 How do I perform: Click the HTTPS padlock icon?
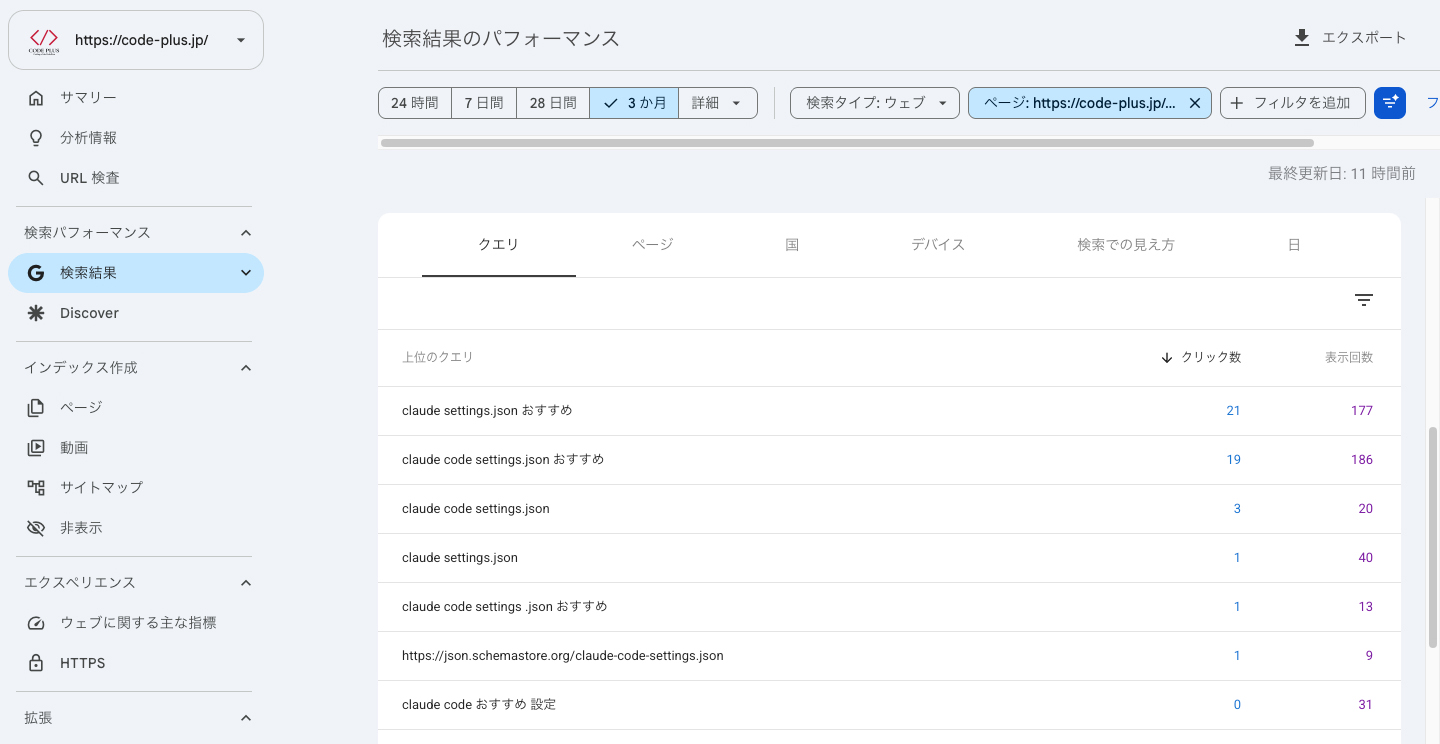(x=36, y=663)
